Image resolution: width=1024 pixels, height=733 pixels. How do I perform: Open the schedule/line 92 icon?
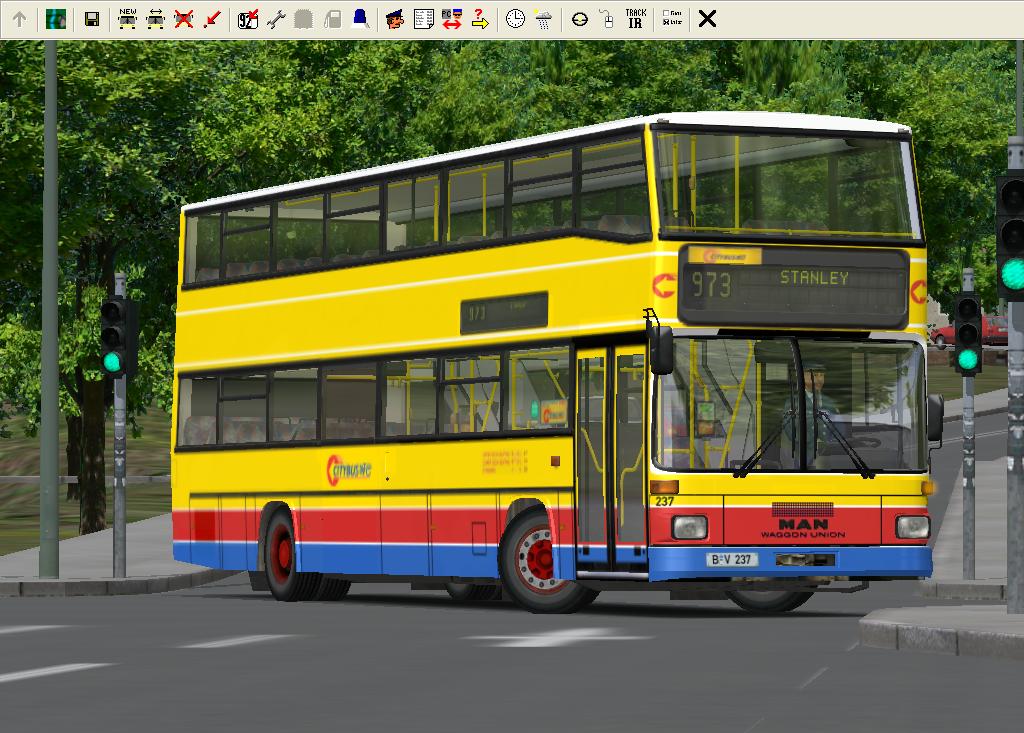coord(248,19)
